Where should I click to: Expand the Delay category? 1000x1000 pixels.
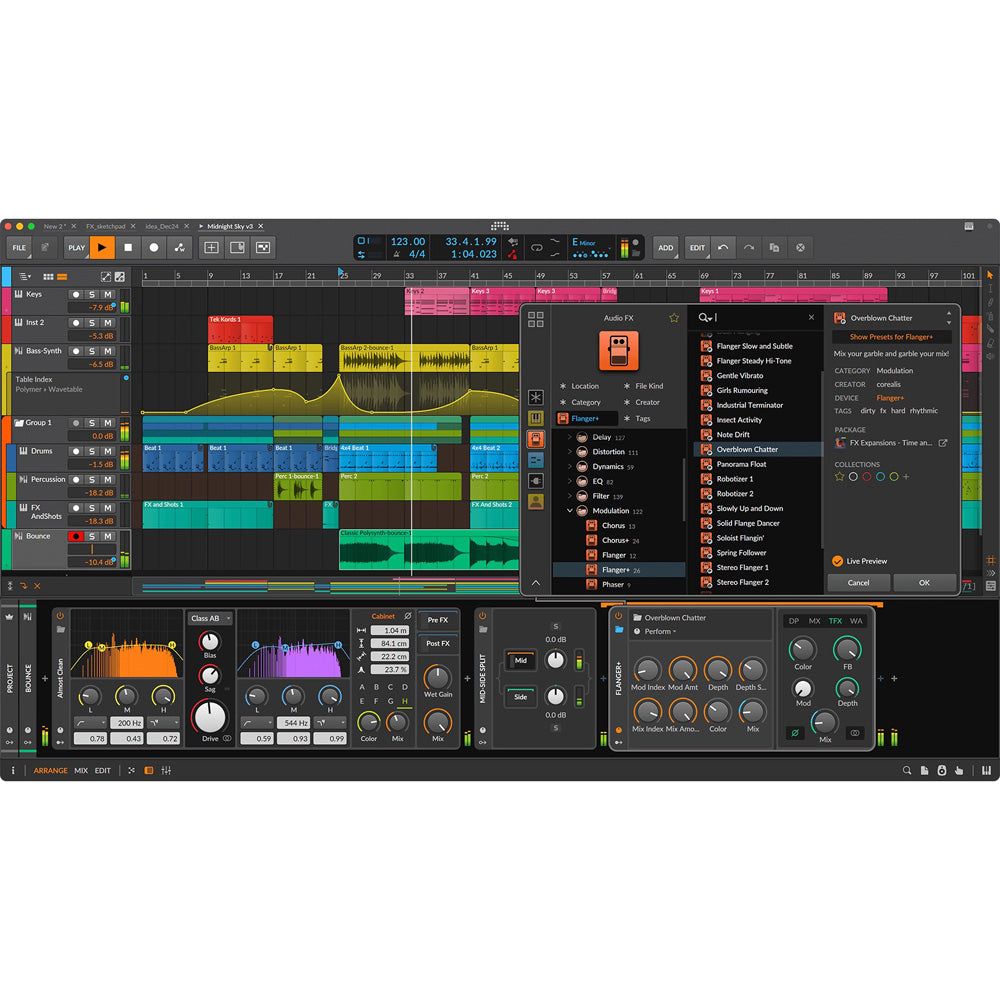570,437
